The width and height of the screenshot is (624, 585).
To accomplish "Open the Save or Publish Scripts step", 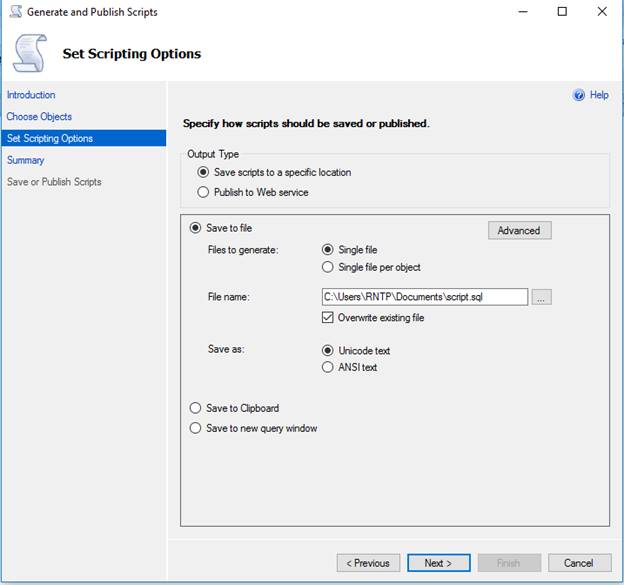I will [x=54, y=182].
